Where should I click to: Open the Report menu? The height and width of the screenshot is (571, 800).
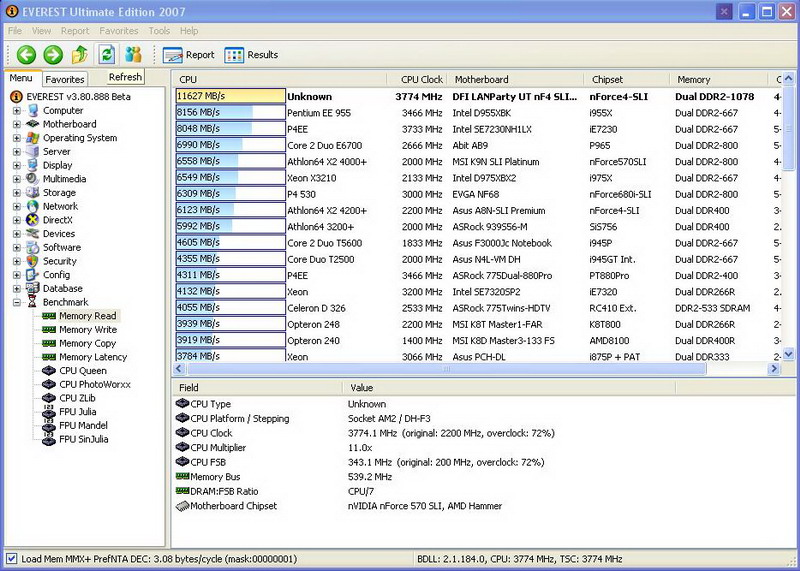pyautogui.click(x=75, y=31)
